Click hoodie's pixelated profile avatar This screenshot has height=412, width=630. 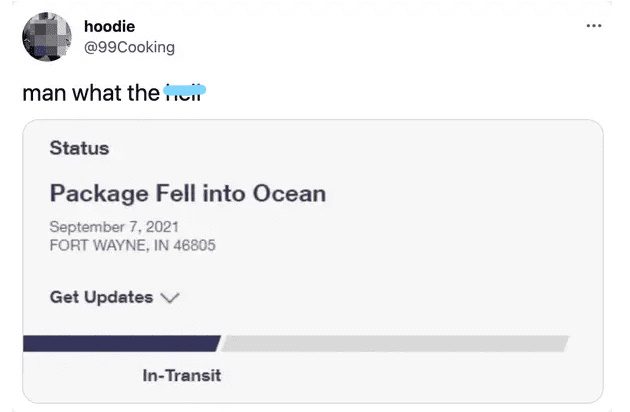tap(47, 37)
